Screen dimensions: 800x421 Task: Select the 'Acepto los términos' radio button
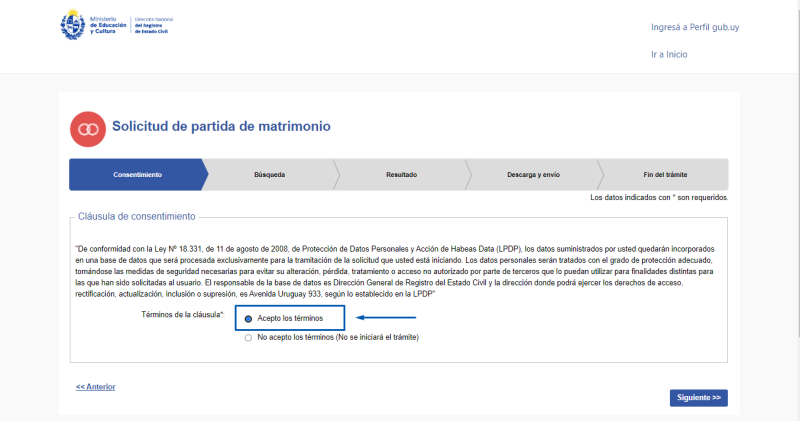248,319
